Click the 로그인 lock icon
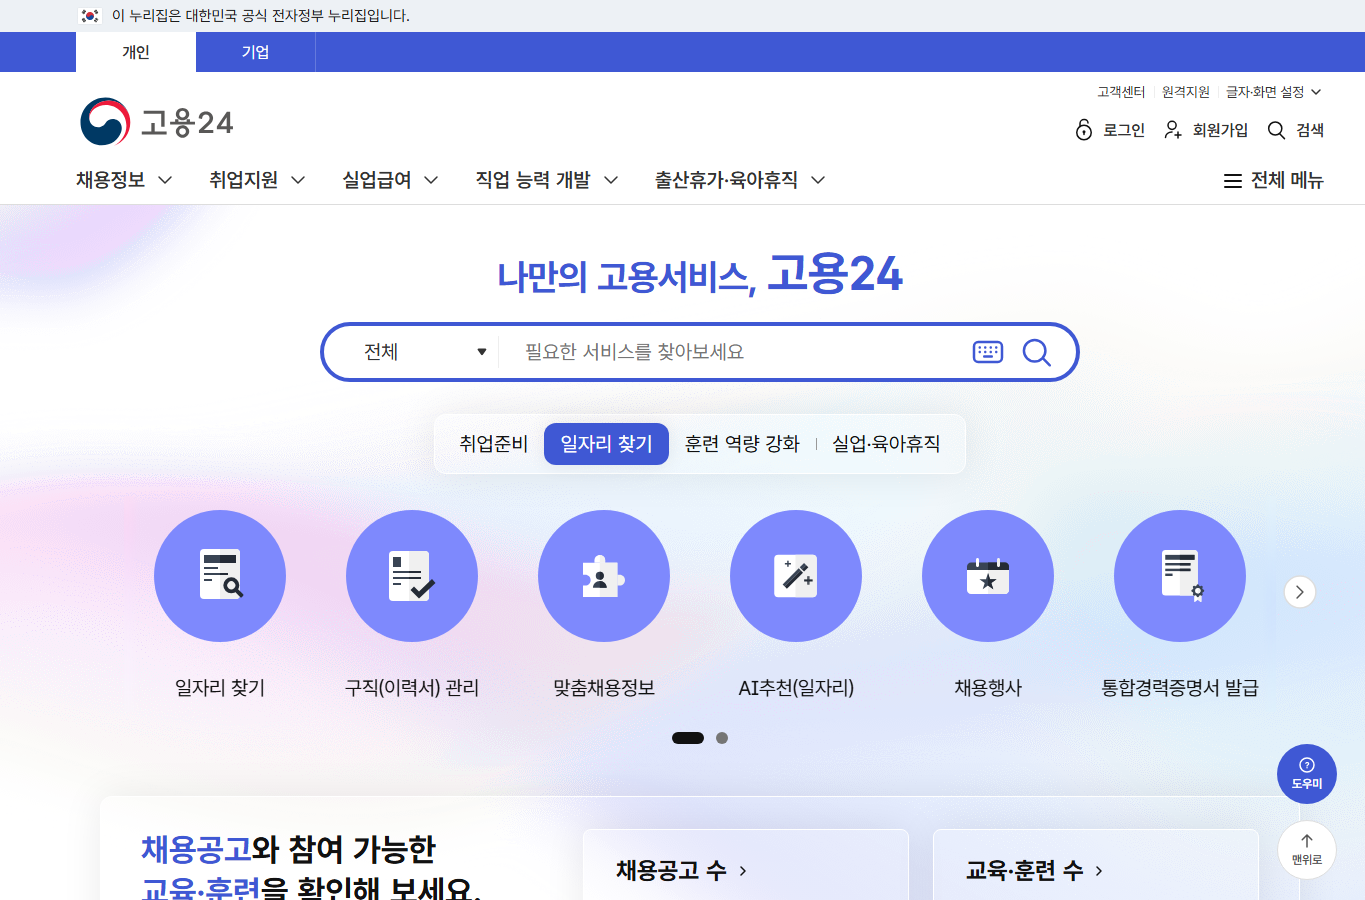The height and width of the screenshot is (900, 1365). (1084, 130)
